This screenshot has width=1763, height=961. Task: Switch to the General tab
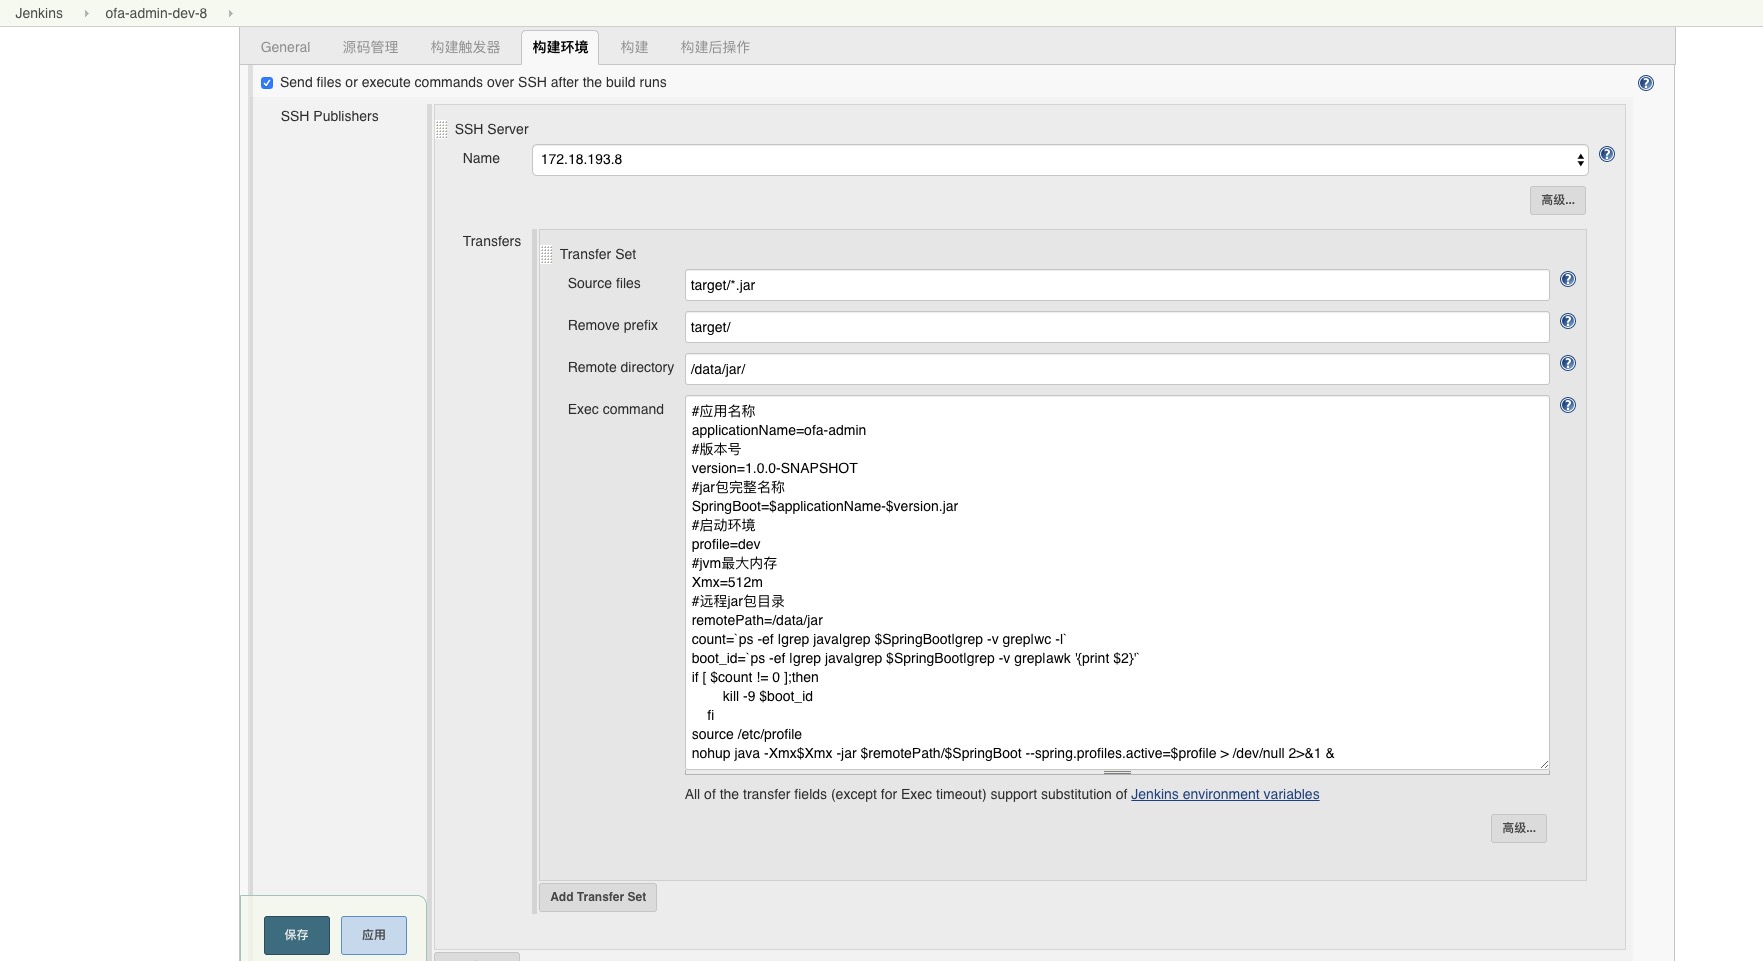pyautogui.click(x=285, y=47)
